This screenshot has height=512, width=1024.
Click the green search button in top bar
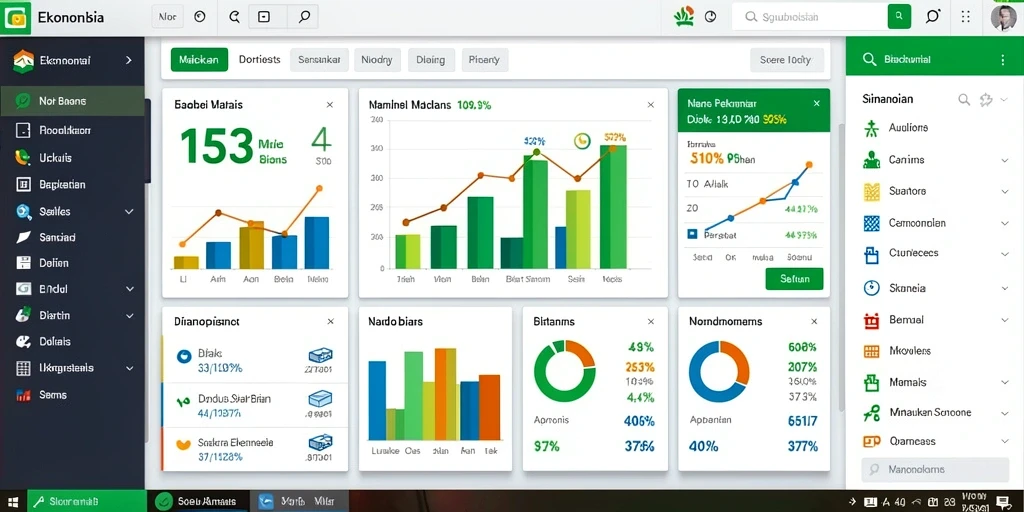coord(899,16)
